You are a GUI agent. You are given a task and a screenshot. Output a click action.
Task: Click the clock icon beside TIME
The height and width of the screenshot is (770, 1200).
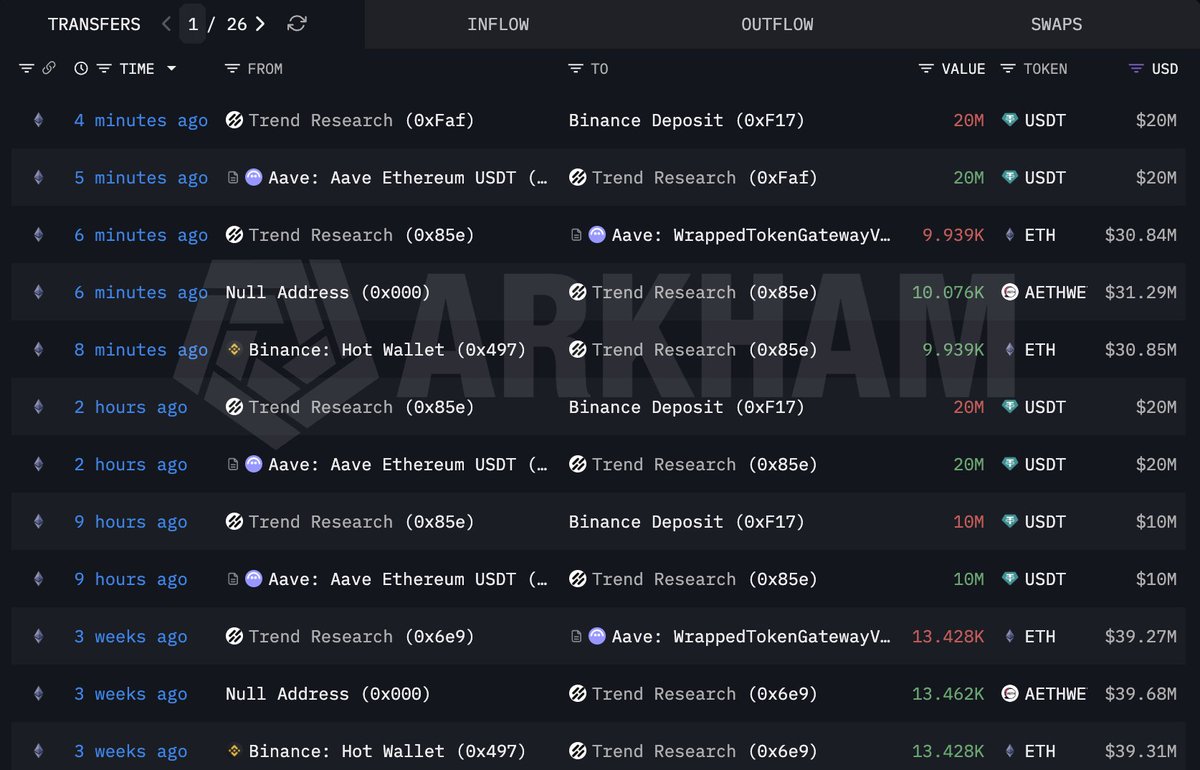coord(81,68)
